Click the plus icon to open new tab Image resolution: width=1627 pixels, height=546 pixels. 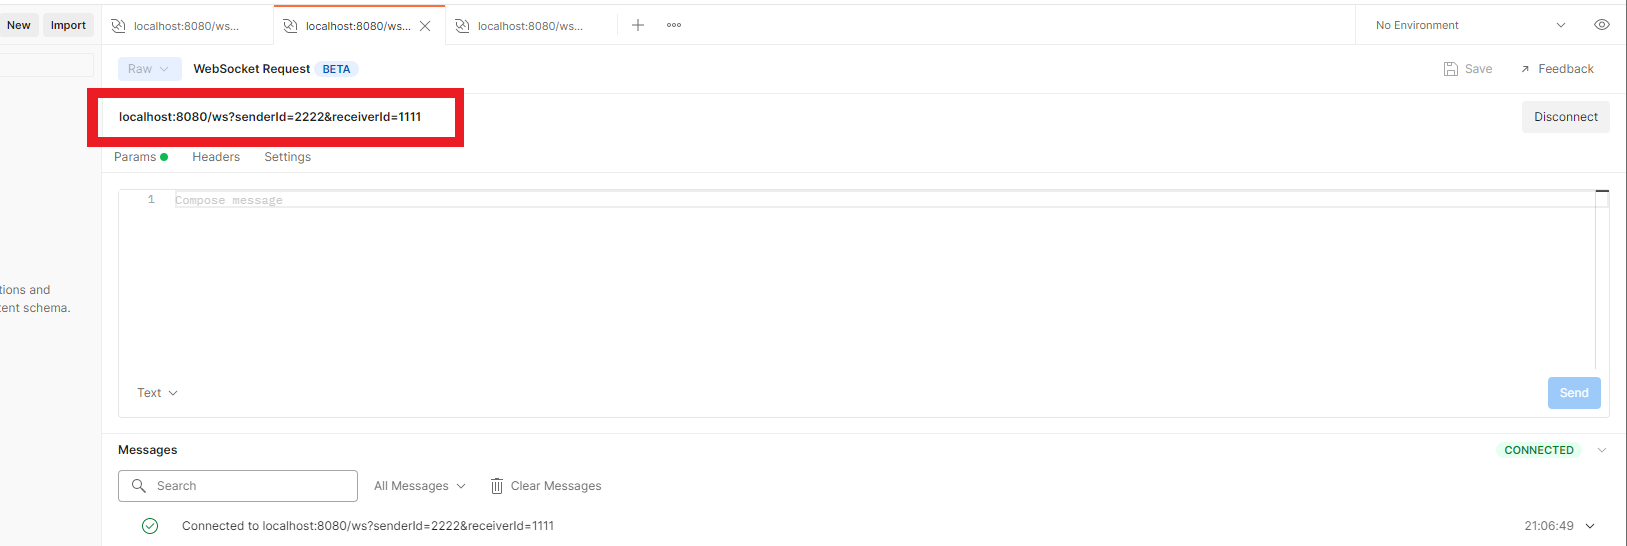click(638, 25)
